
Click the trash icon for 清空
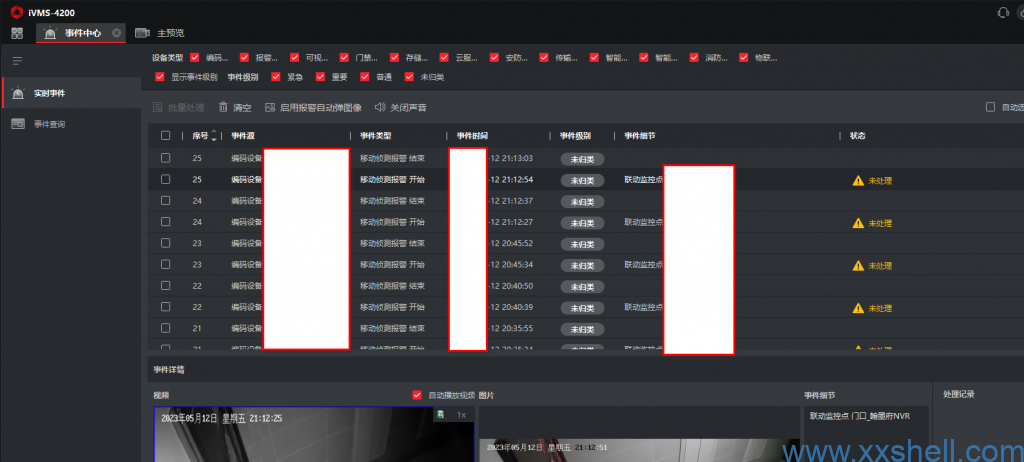pos(223,107)
